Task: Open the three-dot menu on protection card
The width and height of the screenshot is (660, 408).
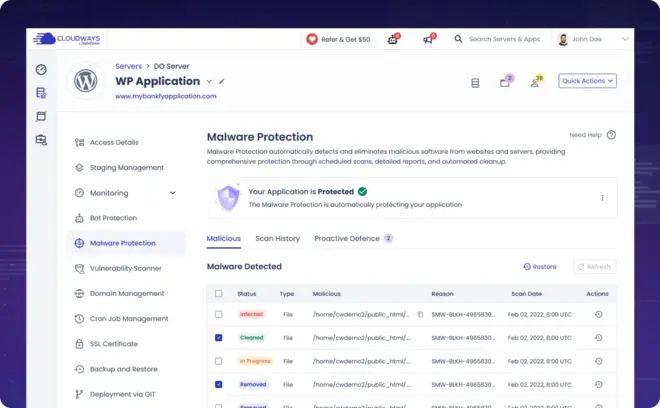Action: (602, 198)
